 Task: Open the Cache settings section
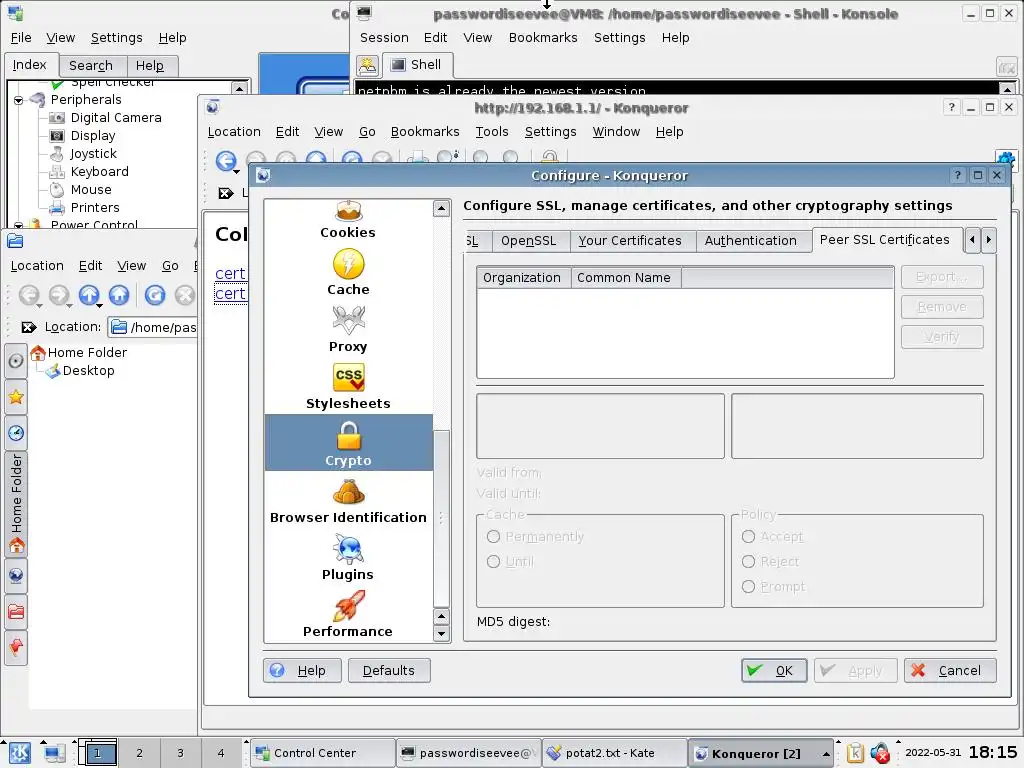pyautogui.click(x=348, y=273)
